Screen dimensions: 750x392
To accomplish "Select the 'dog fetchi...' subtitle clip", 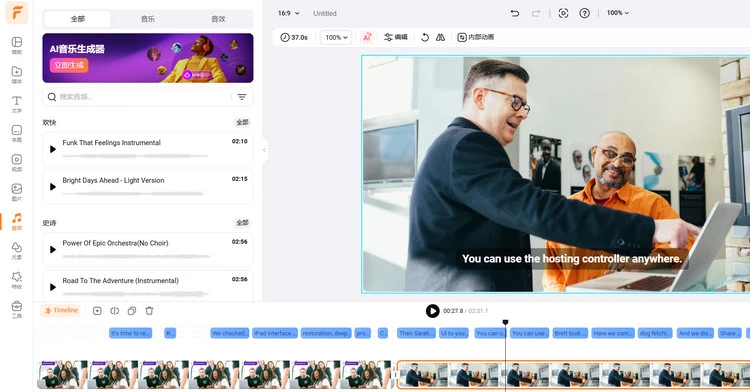I will [x=655, y=333].
